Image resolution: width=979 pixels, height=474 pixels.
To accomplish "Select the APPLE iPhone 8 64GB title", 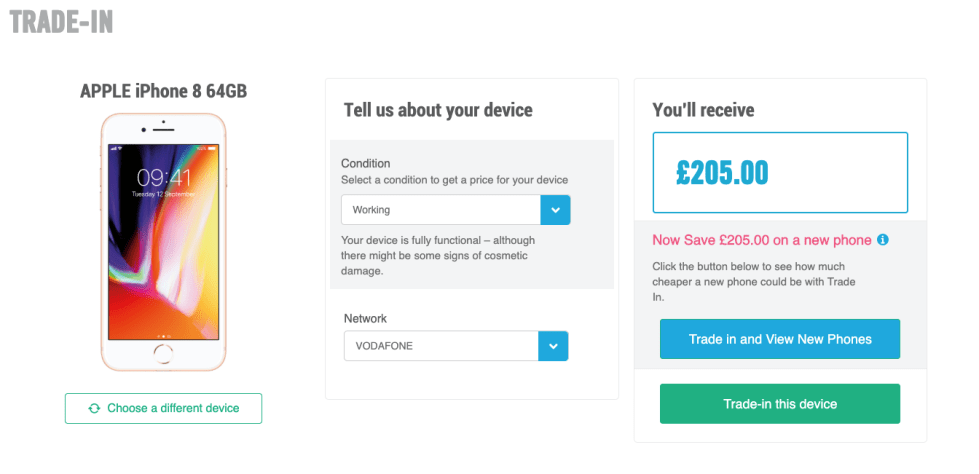I will [163, 91].
